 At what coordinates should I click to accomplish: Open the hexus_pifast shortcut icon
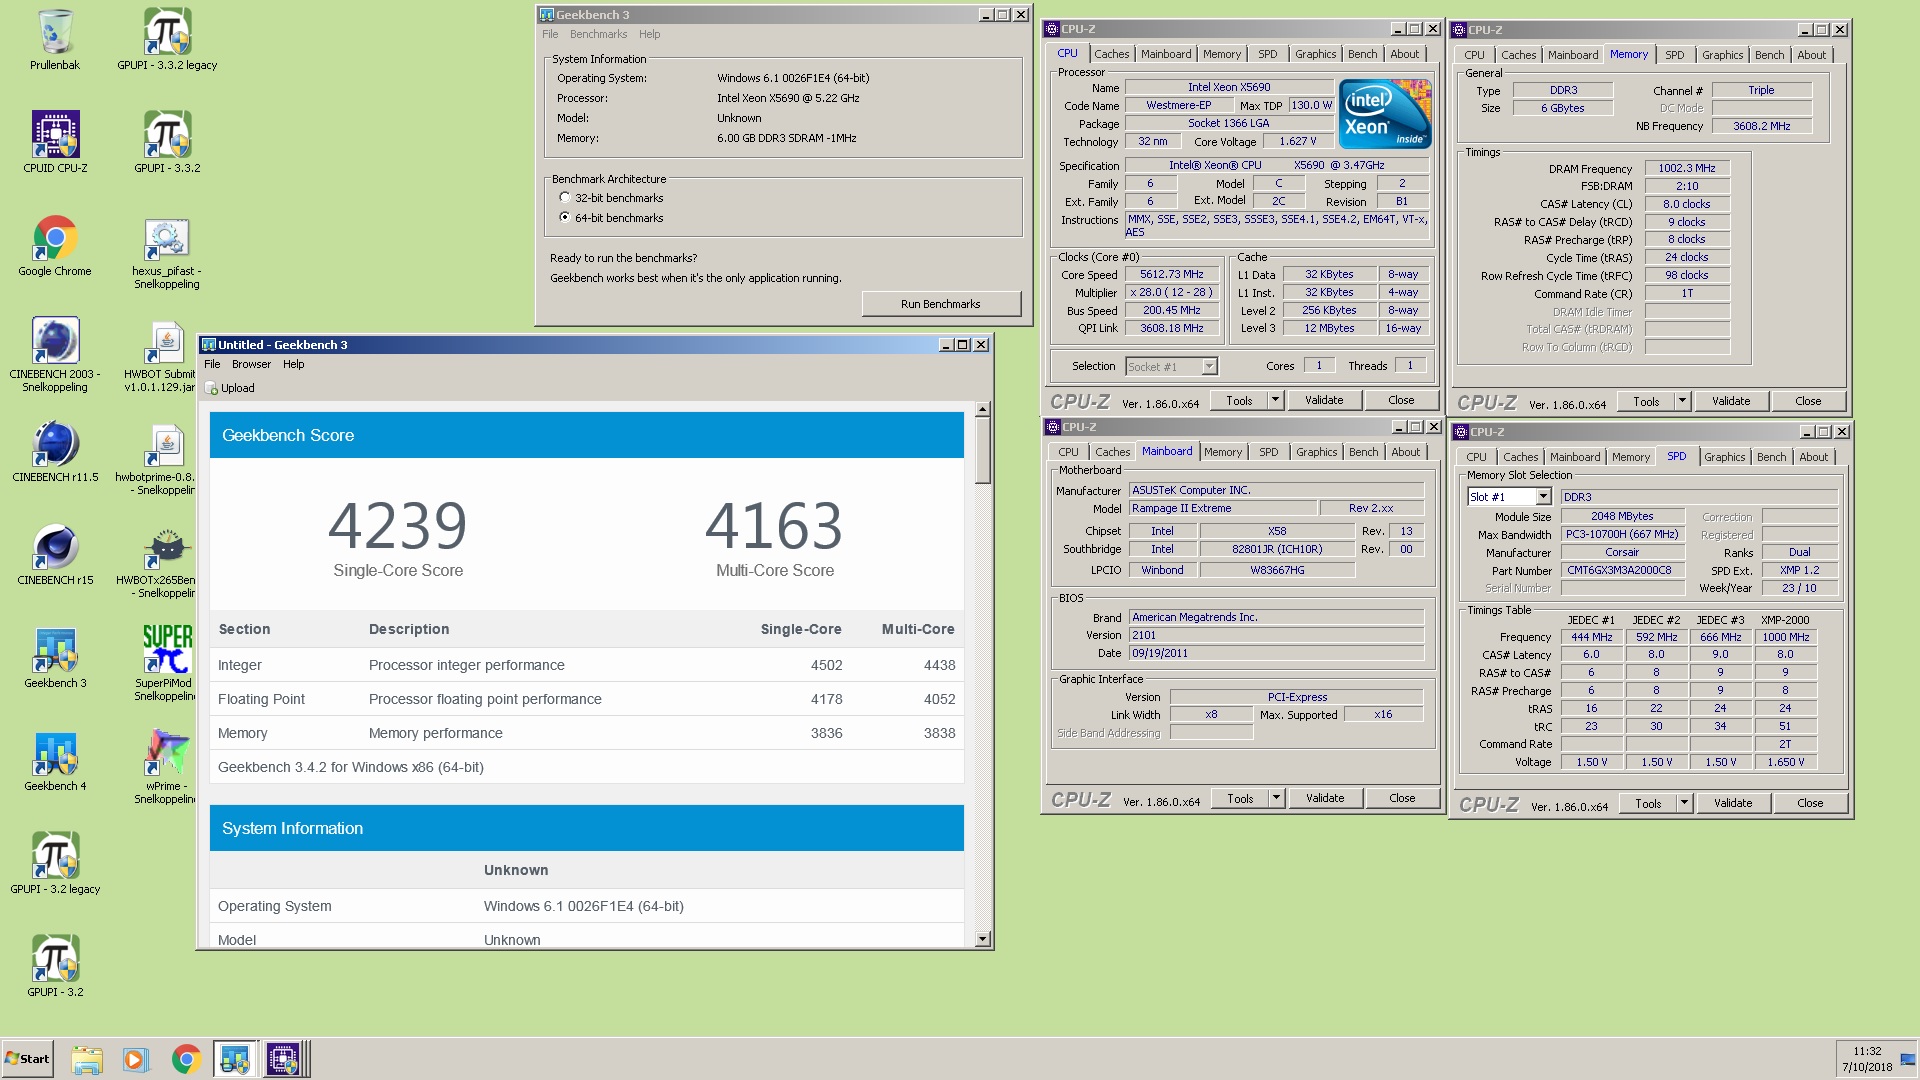pyautogui.click(x=167, y=252)
